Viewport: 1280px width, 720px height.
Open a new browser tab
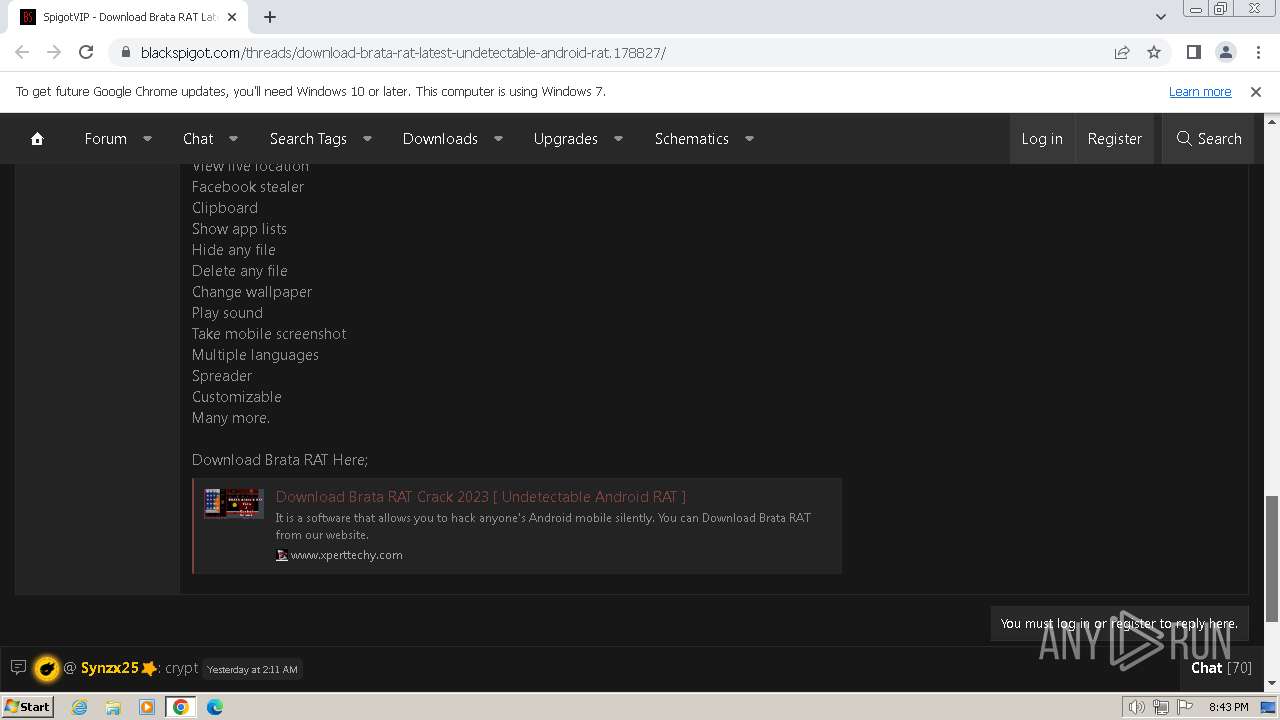[270, 17]
